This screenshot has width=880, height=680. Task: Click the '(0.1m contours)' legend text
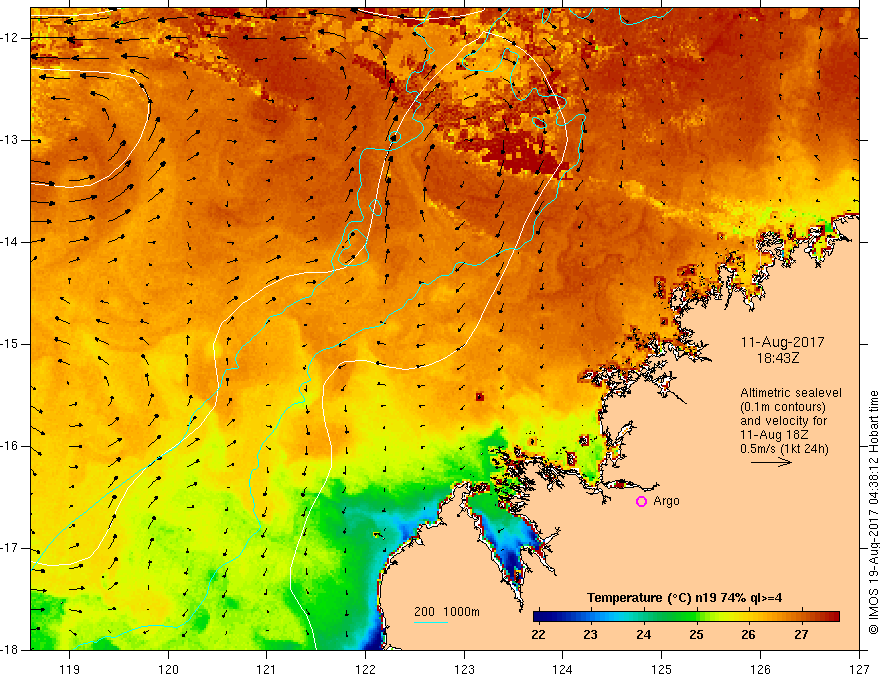pos(783,407)
